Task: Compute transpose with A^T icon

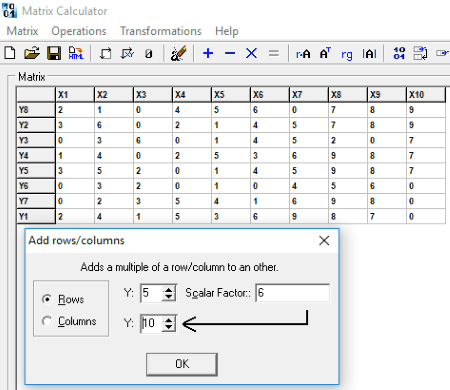Action: pyautogui.click(x=325, y=53)
